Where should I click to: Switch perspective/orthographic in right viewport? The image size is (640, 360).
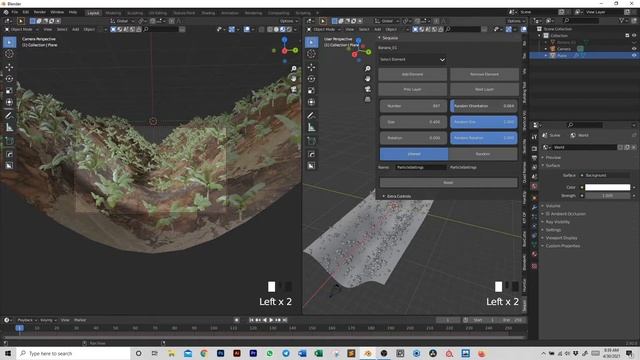pyautogui.click(x=367, y=99)
